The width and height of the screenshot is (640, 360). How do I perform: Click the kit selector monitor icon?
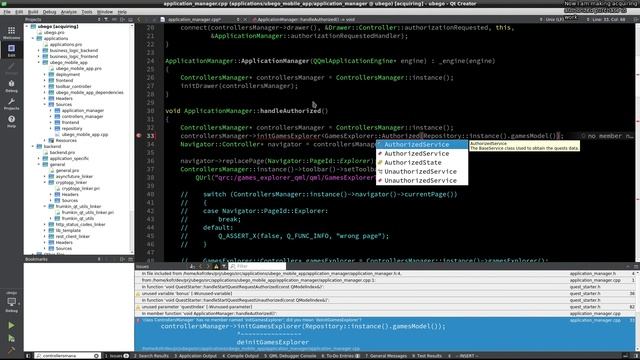(x=11, y=302)
